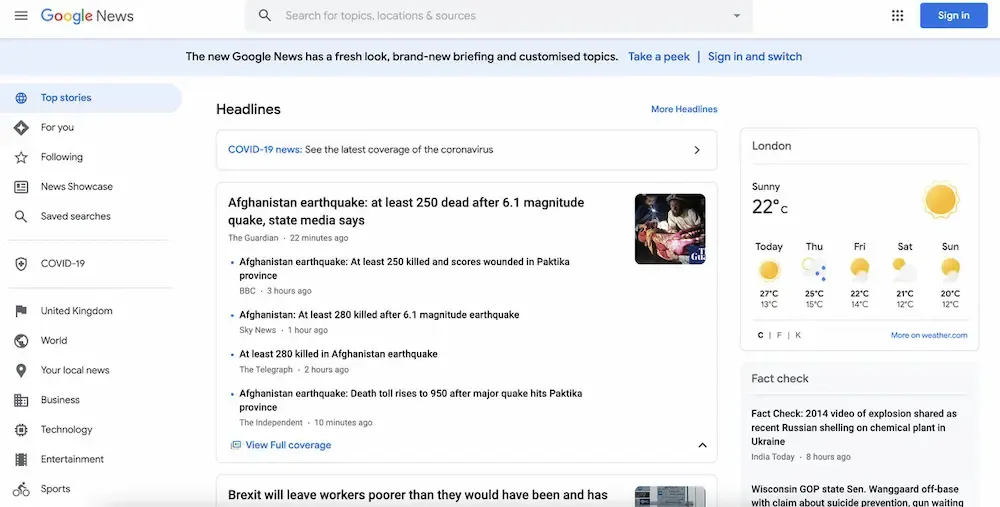Click the Following star icon
This screenshot has height=507, width=1000.
click(x=21, y=157)
